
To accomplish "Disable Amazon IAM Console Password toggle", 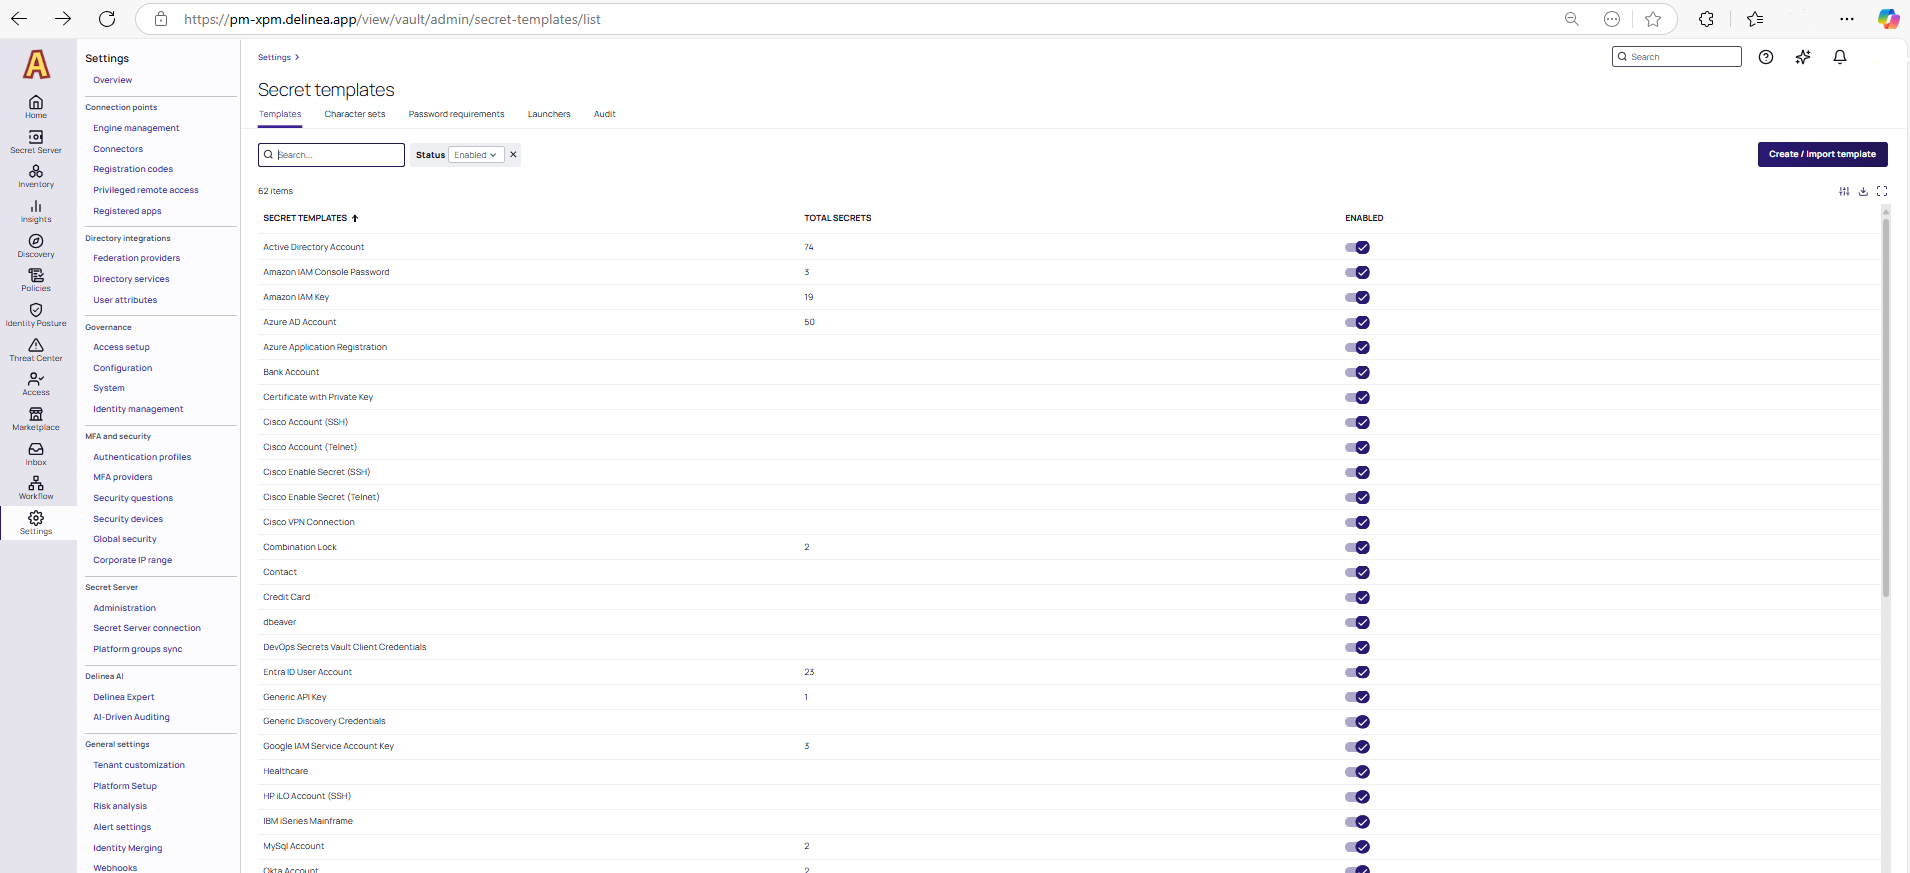I will pyautogui.click(x=1357, y=272).
